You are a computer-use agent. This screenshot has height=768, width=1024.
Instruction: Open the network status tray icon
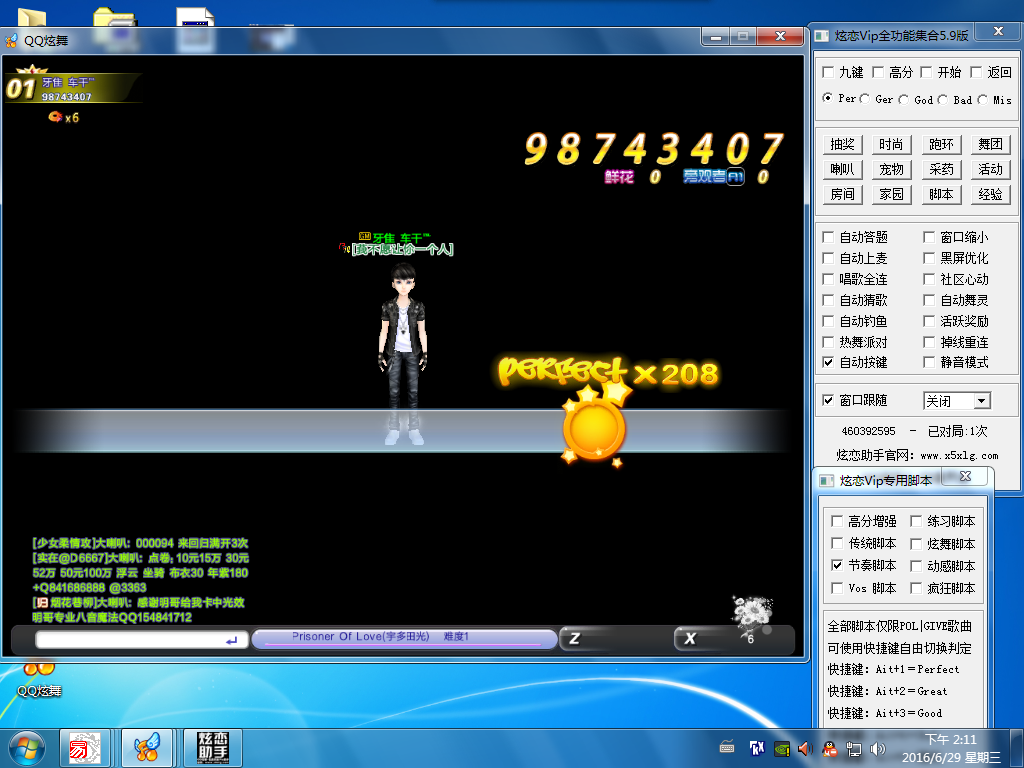[x=854, y=749]
